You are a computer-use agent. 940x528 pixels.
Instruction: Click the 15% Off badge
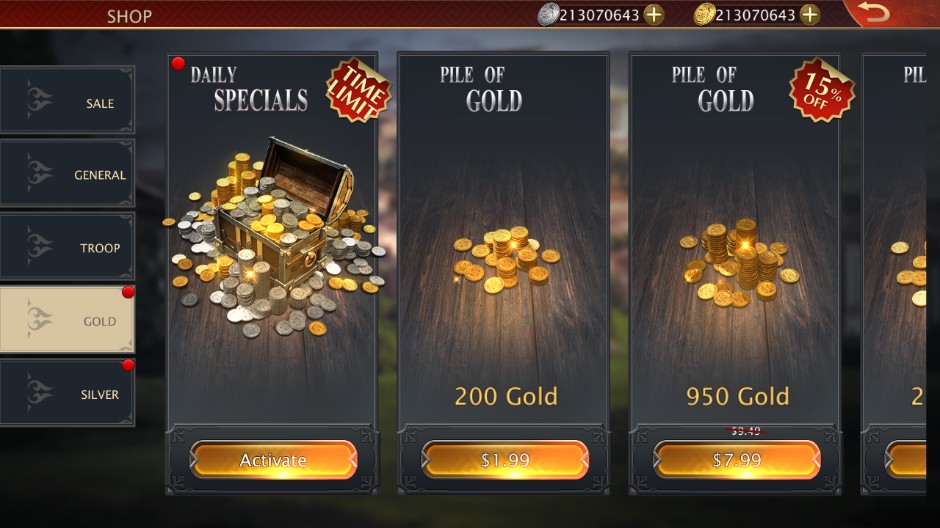tap(822, 90)
